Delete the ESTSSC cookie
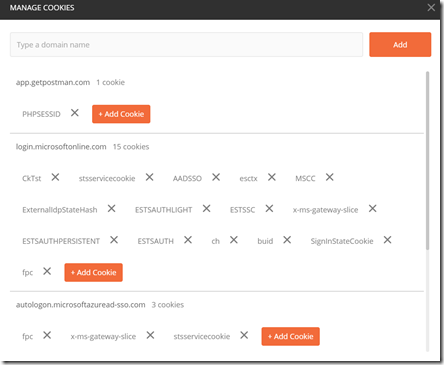Screen dimensions: 444x365 point(269,209)
